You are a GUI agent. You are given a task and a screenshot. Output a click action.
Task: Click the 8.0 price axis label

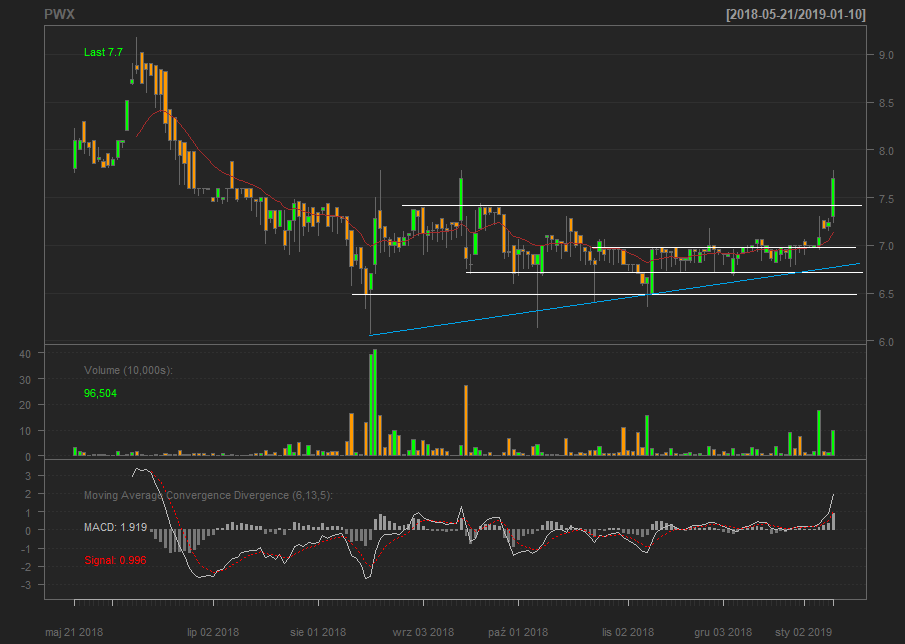(x=886, y=151)
